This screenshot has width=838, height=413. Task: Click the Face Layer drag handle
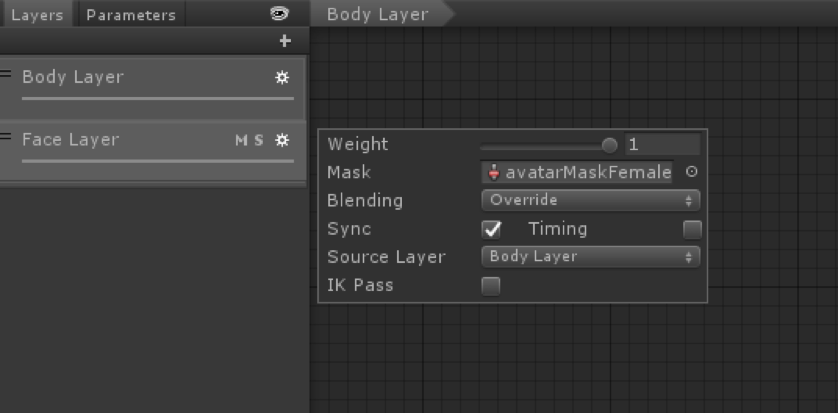(6, 136)
